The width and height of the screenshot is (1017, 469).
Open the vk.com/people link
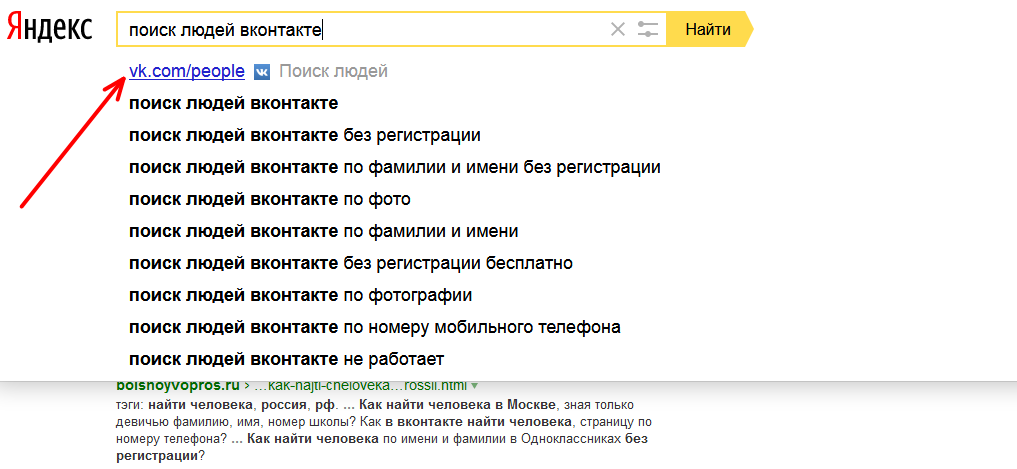tap(187, 71)
